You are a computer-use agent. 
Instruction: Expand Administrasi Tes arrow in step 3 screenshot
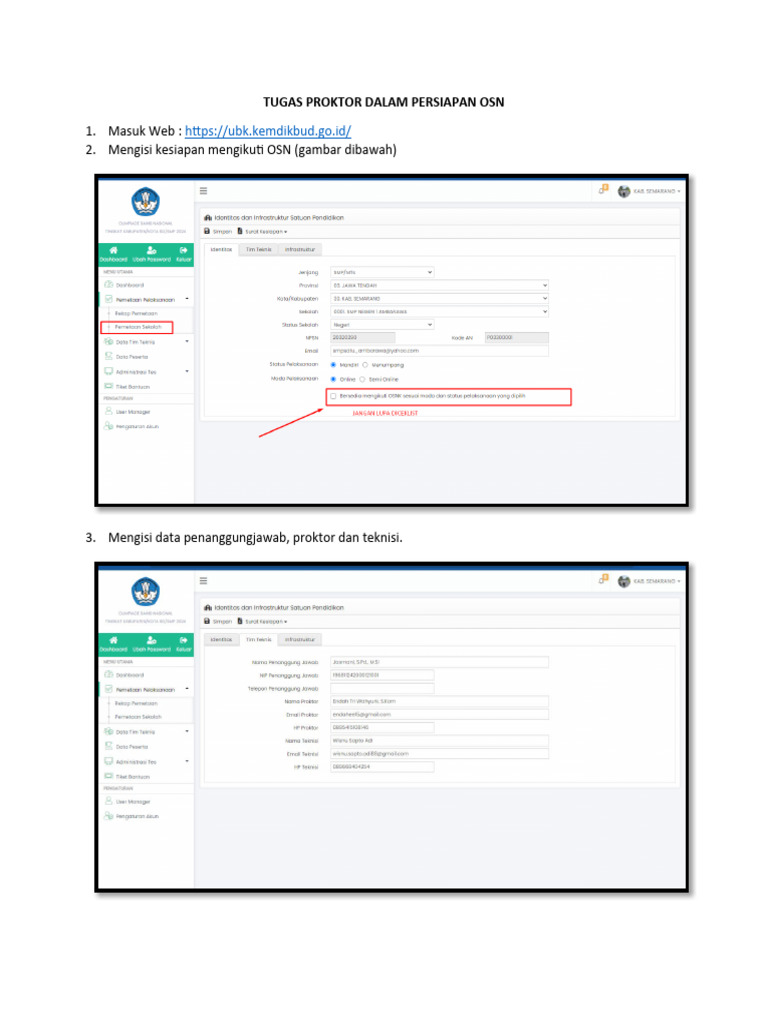click(187, 761)
